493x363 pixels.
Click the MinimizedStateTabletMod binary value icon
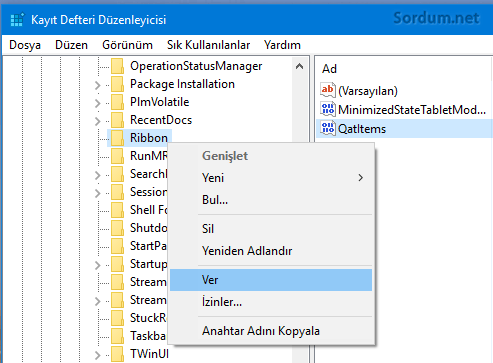tap(327, 109)
